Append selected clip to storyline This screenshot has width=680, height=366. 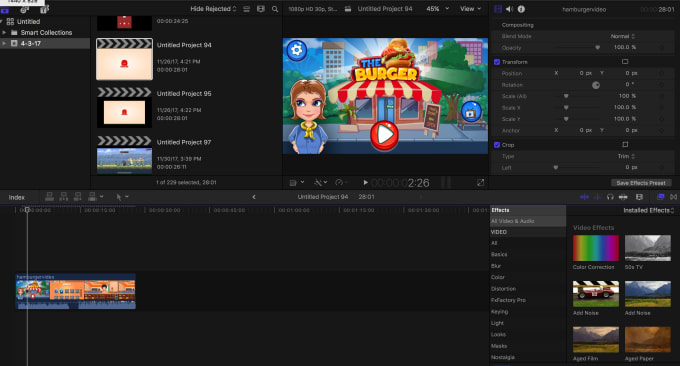tap(78, 197)
